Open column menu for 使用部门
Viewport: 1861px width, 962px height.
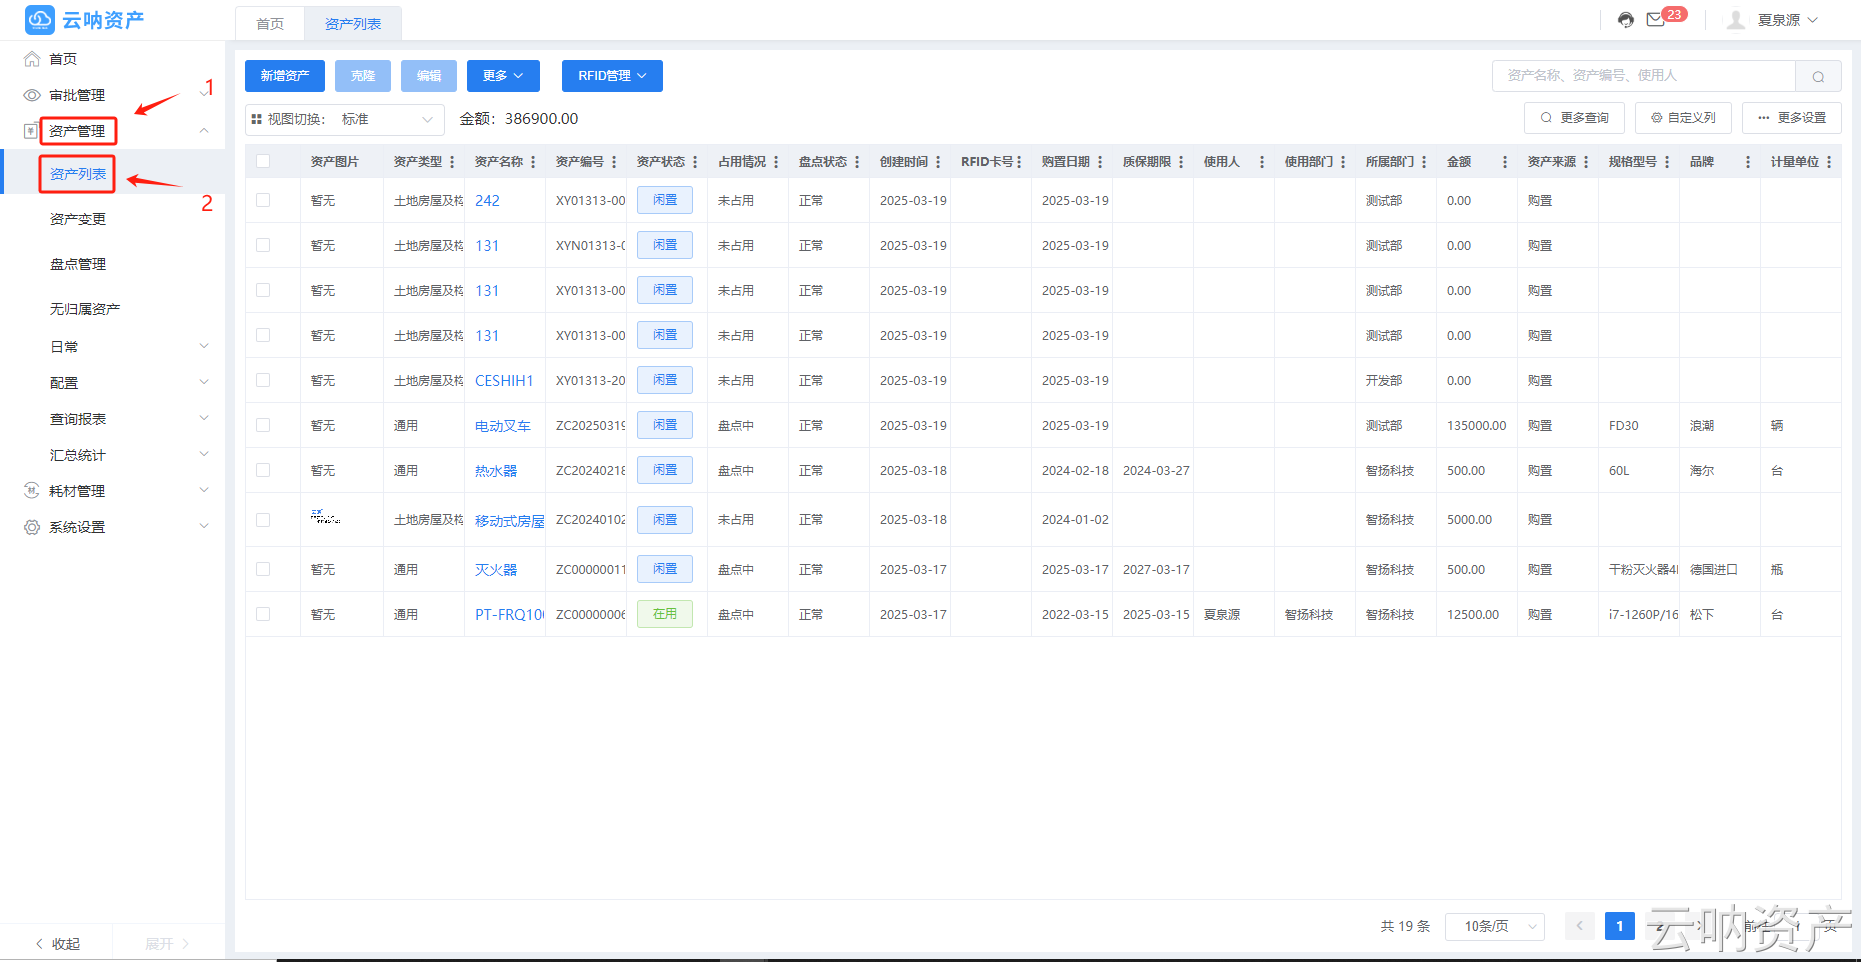tap(1343, 162)
